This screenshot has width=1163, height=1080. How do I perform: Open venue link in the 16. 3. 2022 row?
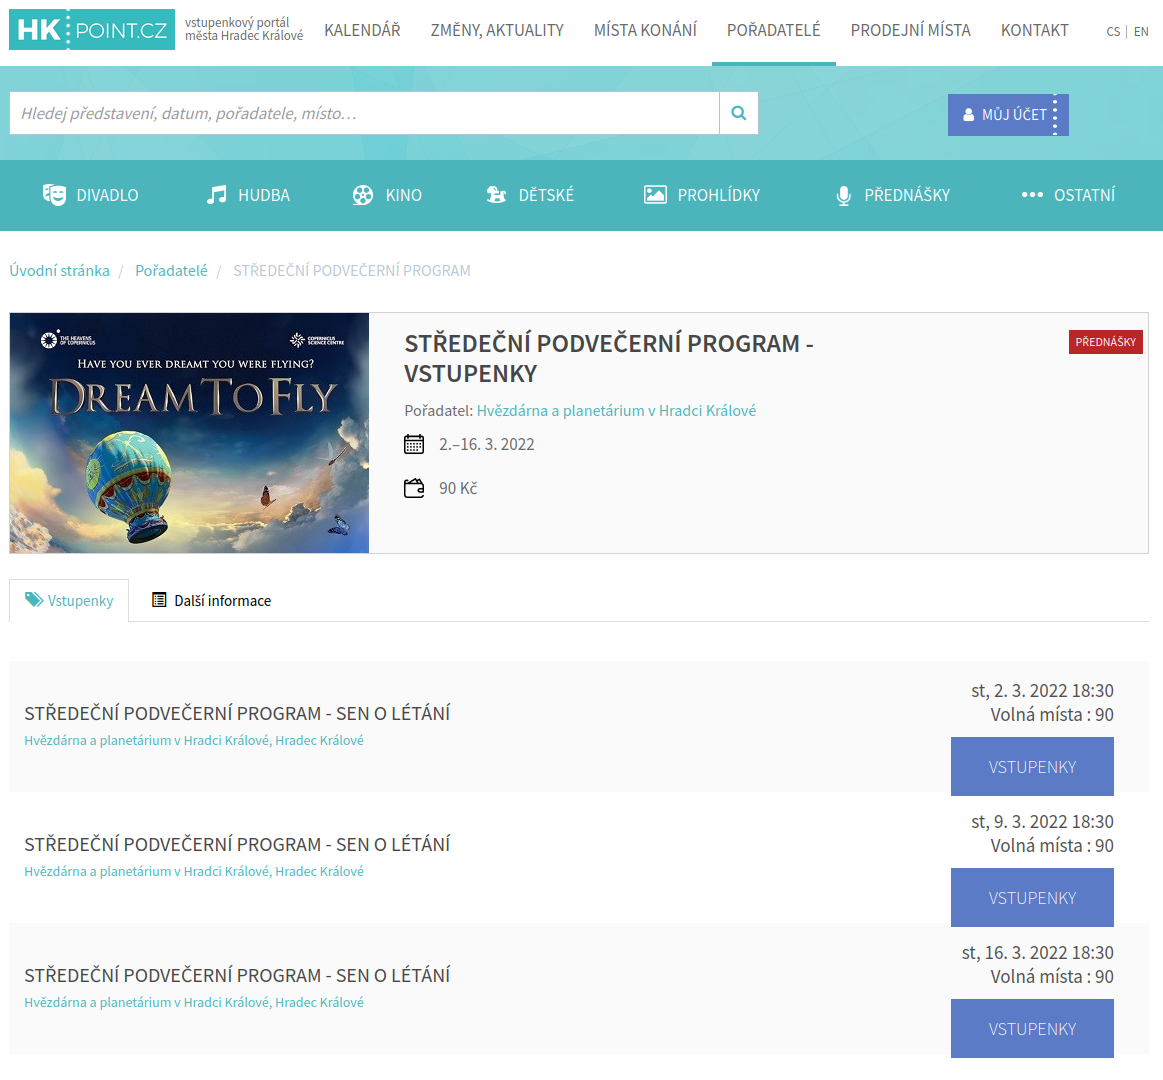194,1002
